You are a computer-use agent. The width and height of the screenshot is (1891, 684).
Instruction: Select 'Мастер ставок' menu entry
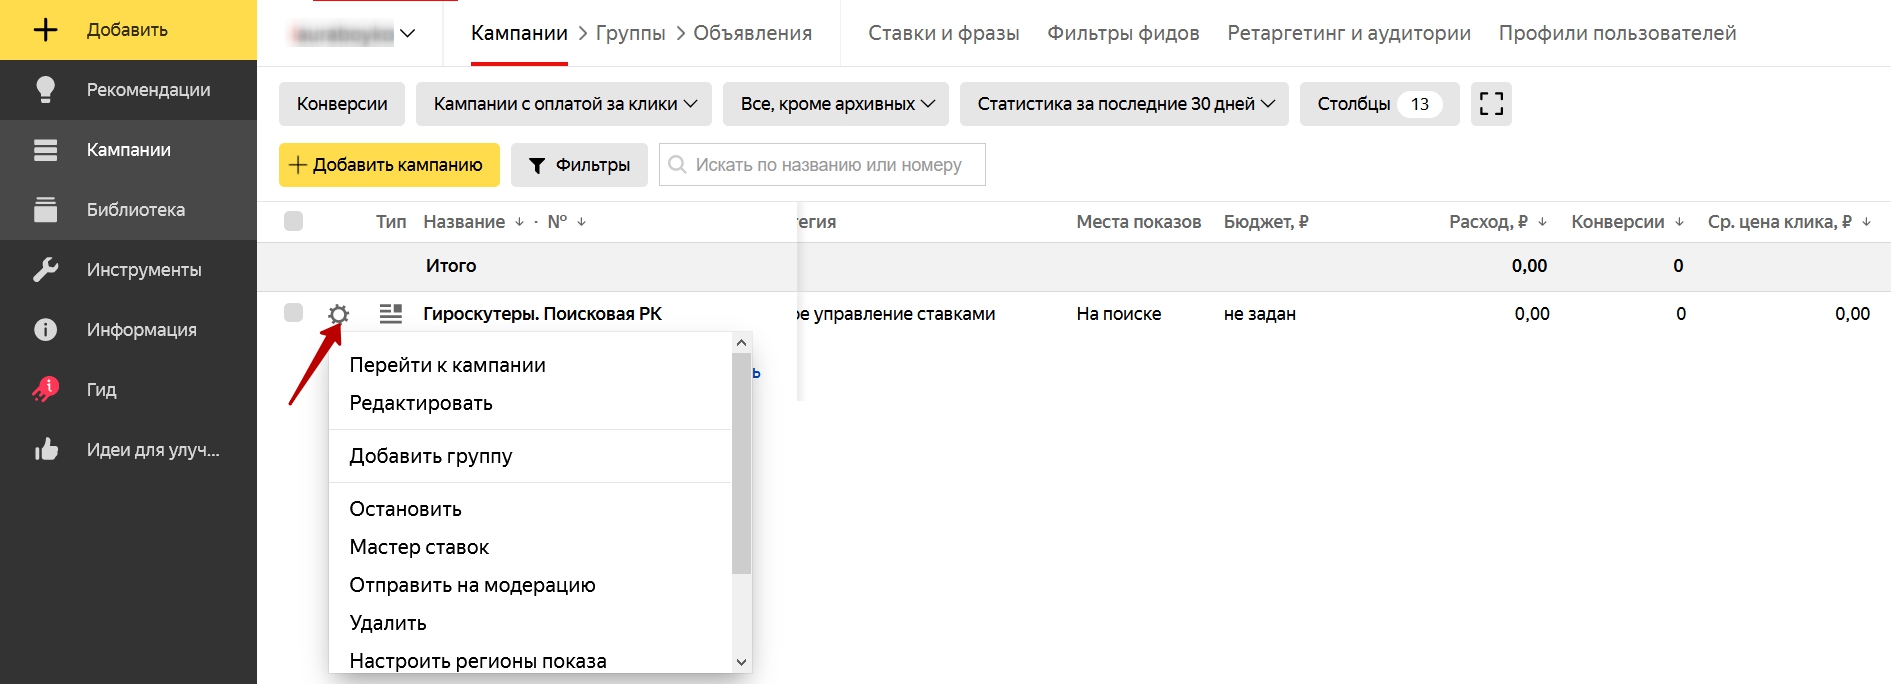pos(419,547)
